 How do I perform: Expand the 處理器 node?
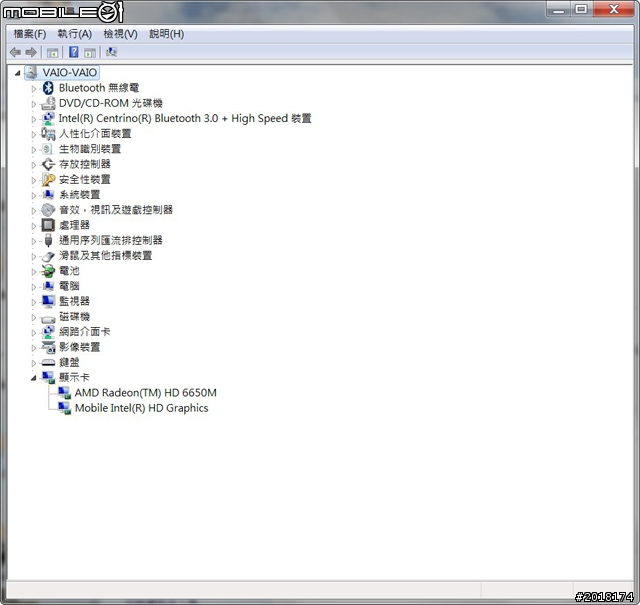(x=34, y=225)
